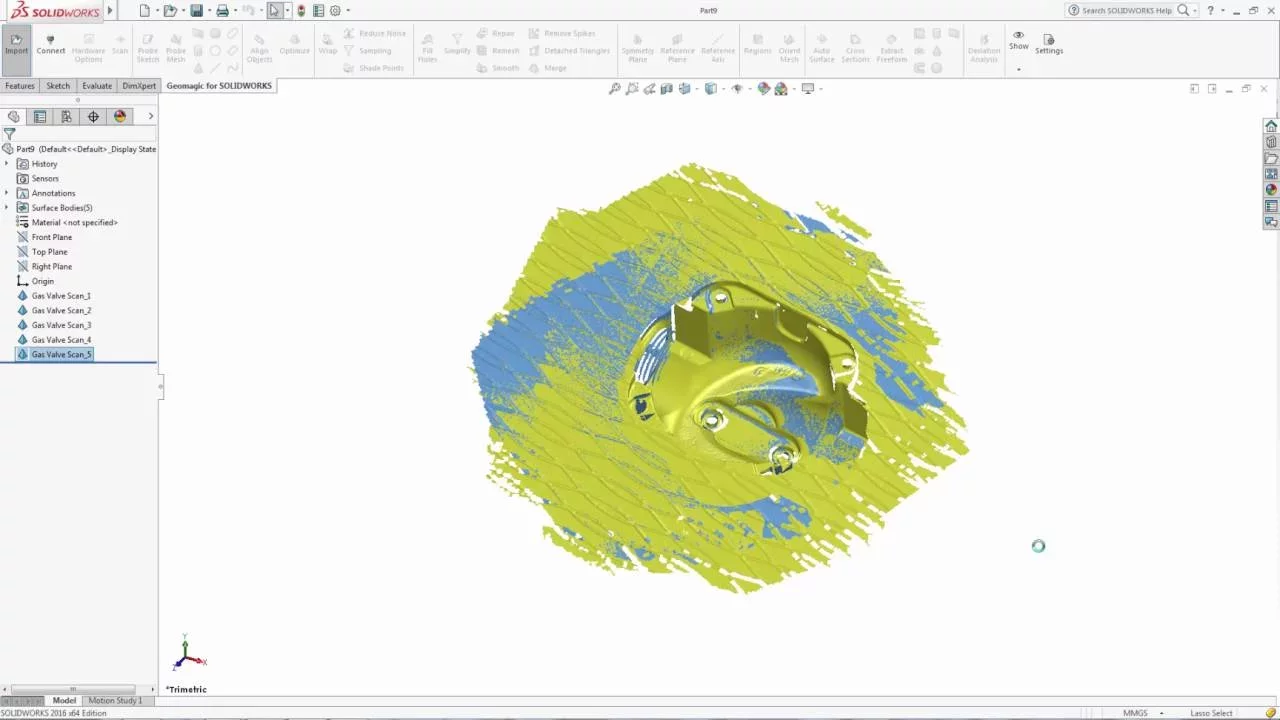Expand the History folder

[7, 164]
